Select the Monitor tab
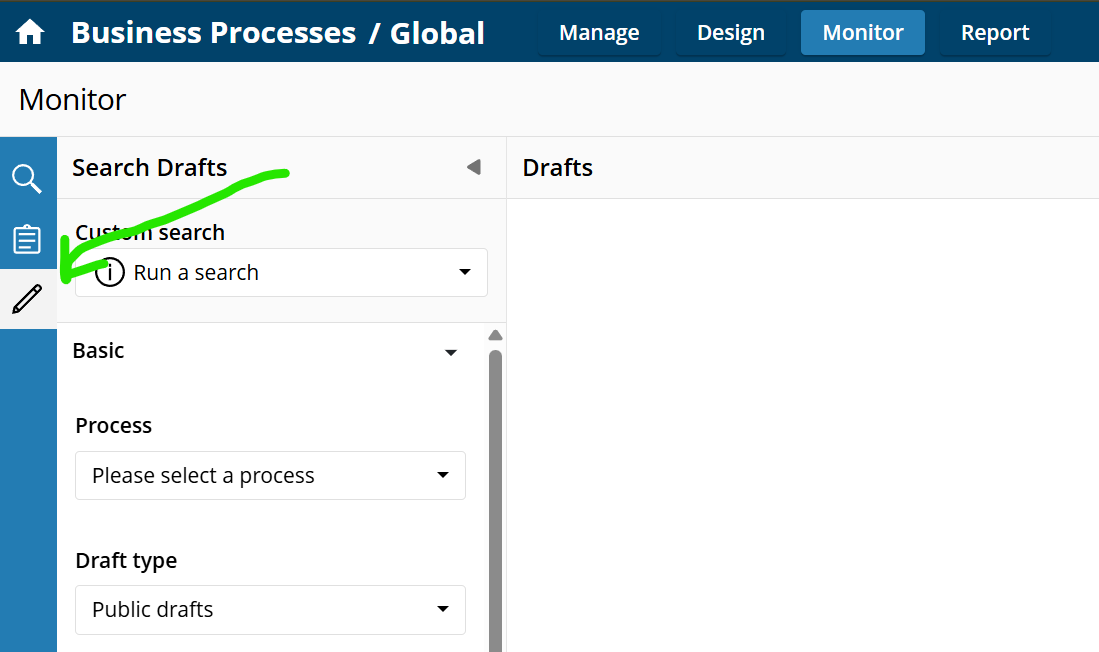 coord(863,33)
